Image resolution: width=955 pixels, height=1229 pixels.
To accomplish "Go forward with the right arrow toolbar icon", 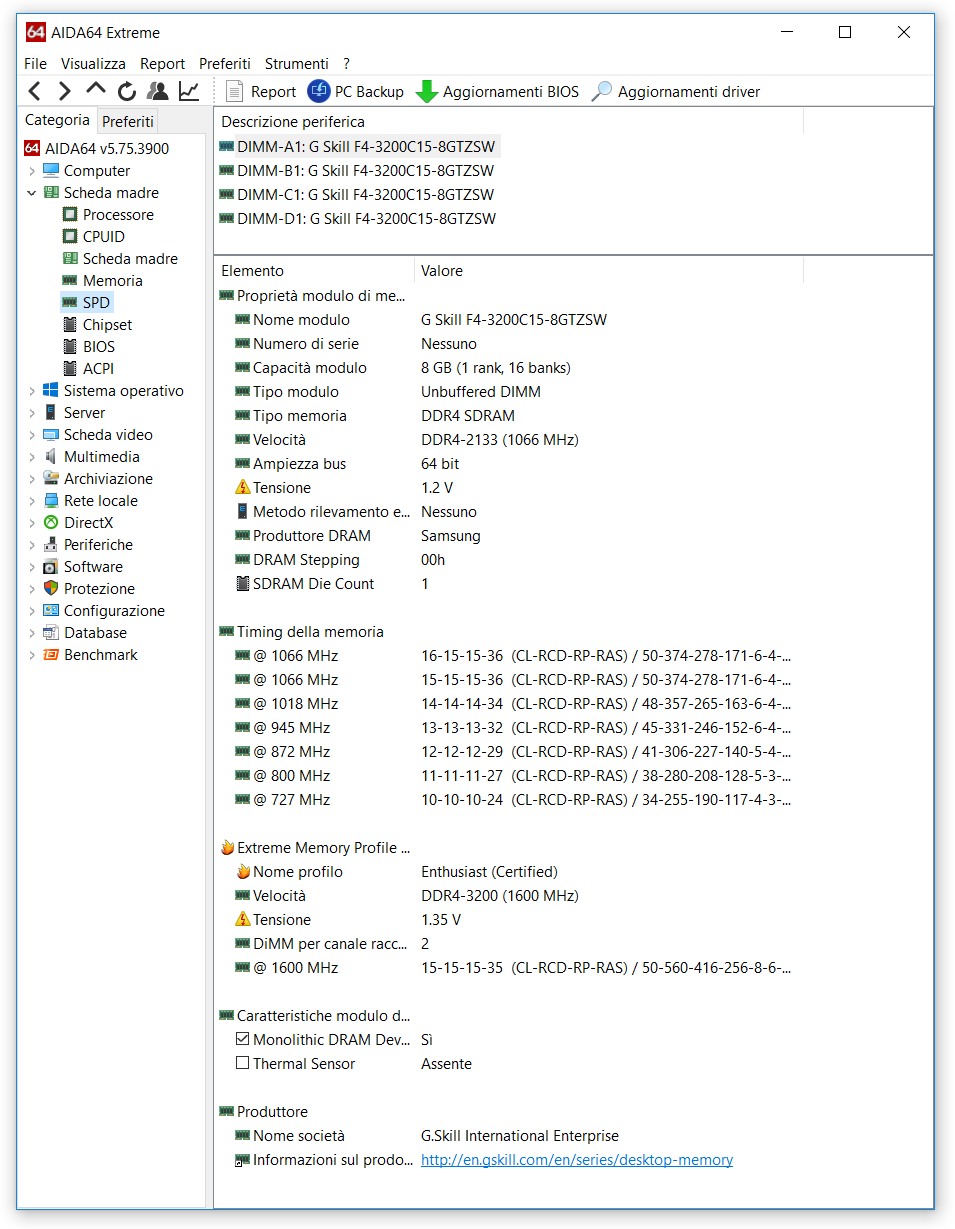I will pyautogui.click(x=65, y=92).
